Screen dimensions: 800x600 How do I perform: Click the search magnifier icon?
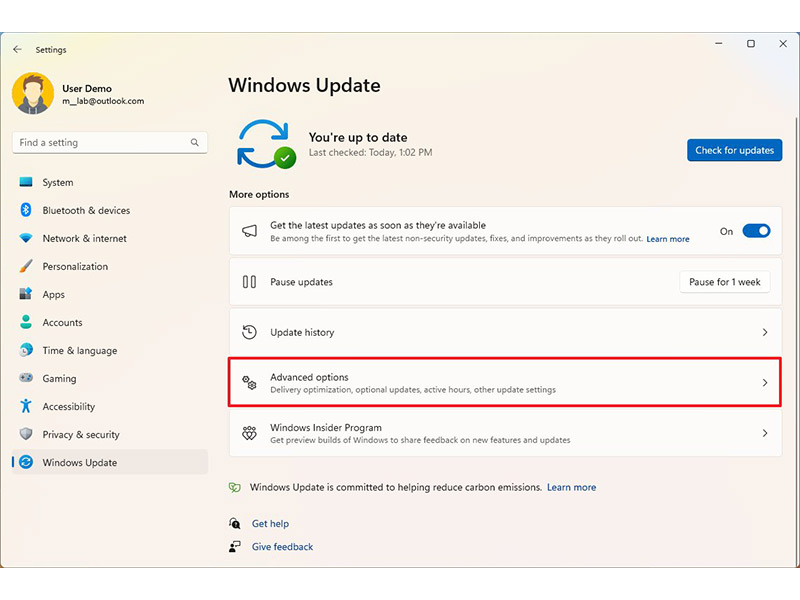(x=194, y=142)
